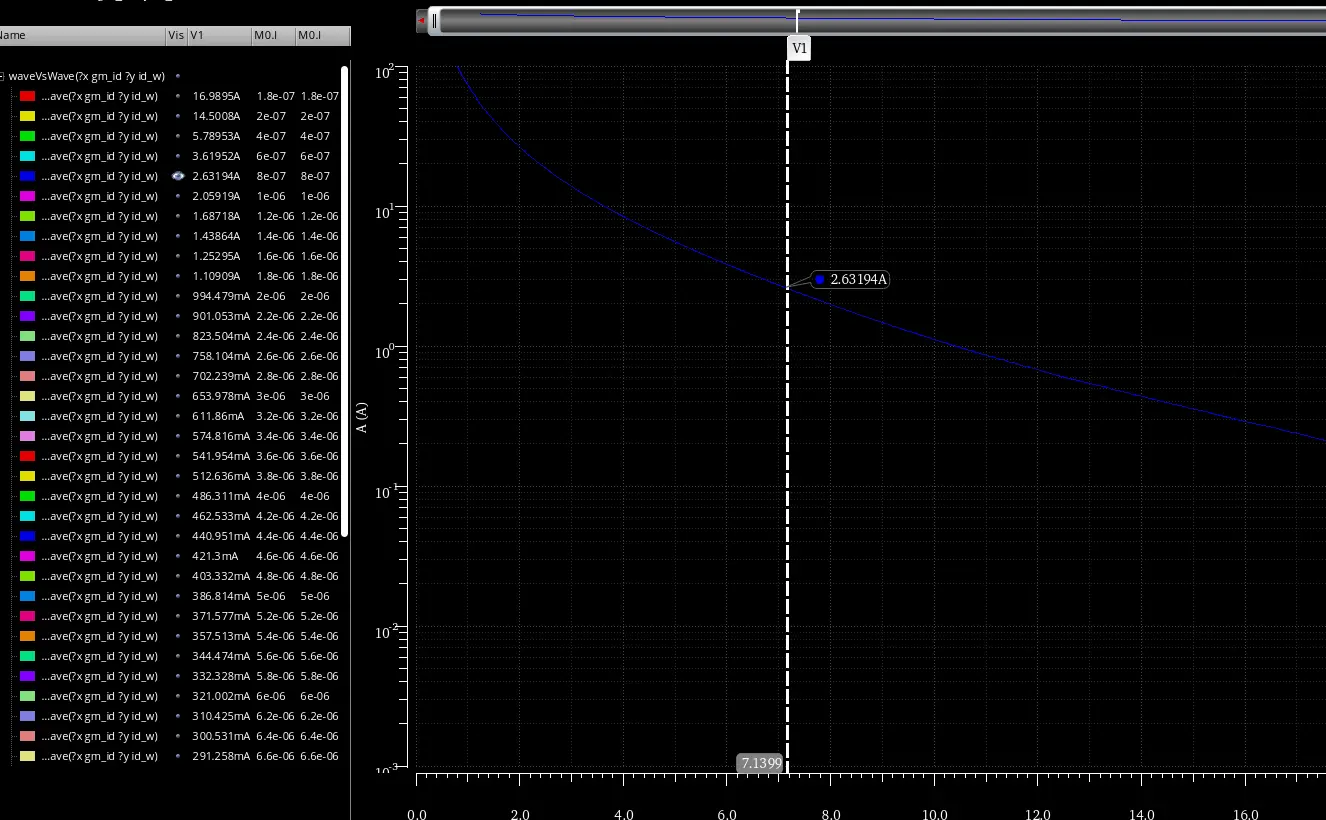Click the Vis column header
1326x820 pixels.
pyautogui.click(x=177, y=35)
